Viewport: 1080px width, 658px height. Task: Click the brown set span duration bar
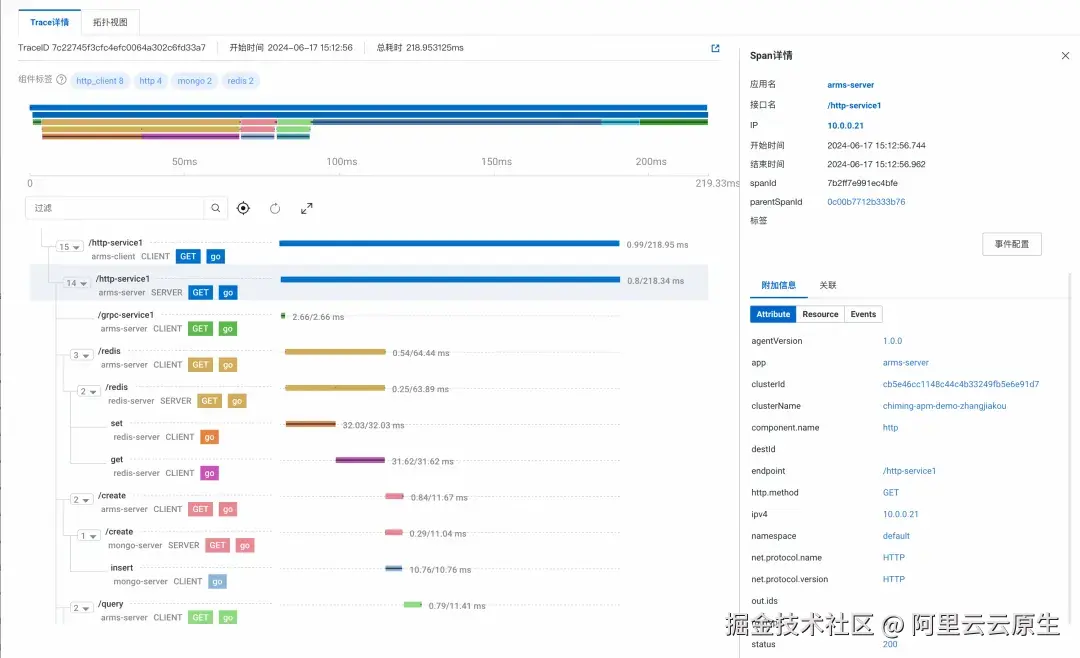coord(311,424)
